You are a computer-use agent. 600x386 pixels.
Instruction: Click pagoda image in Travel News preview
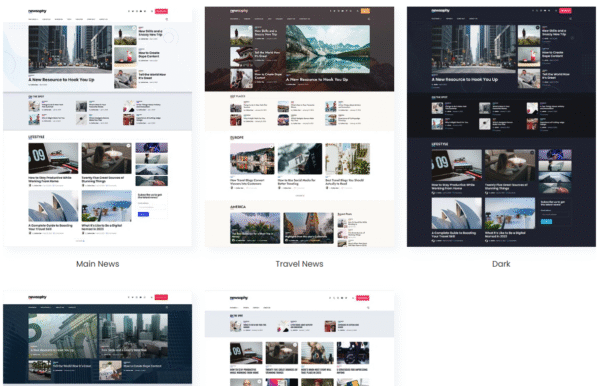(x=241, y=57)
